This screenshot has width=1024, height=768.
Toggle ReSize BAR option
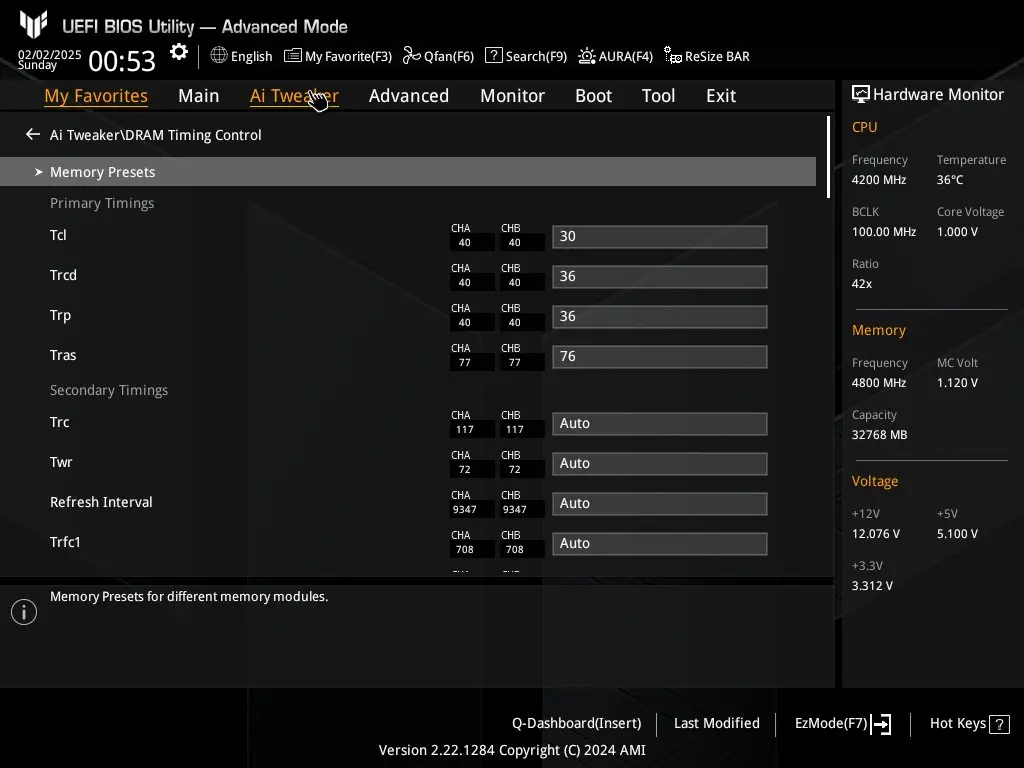[x=707, y=56]
